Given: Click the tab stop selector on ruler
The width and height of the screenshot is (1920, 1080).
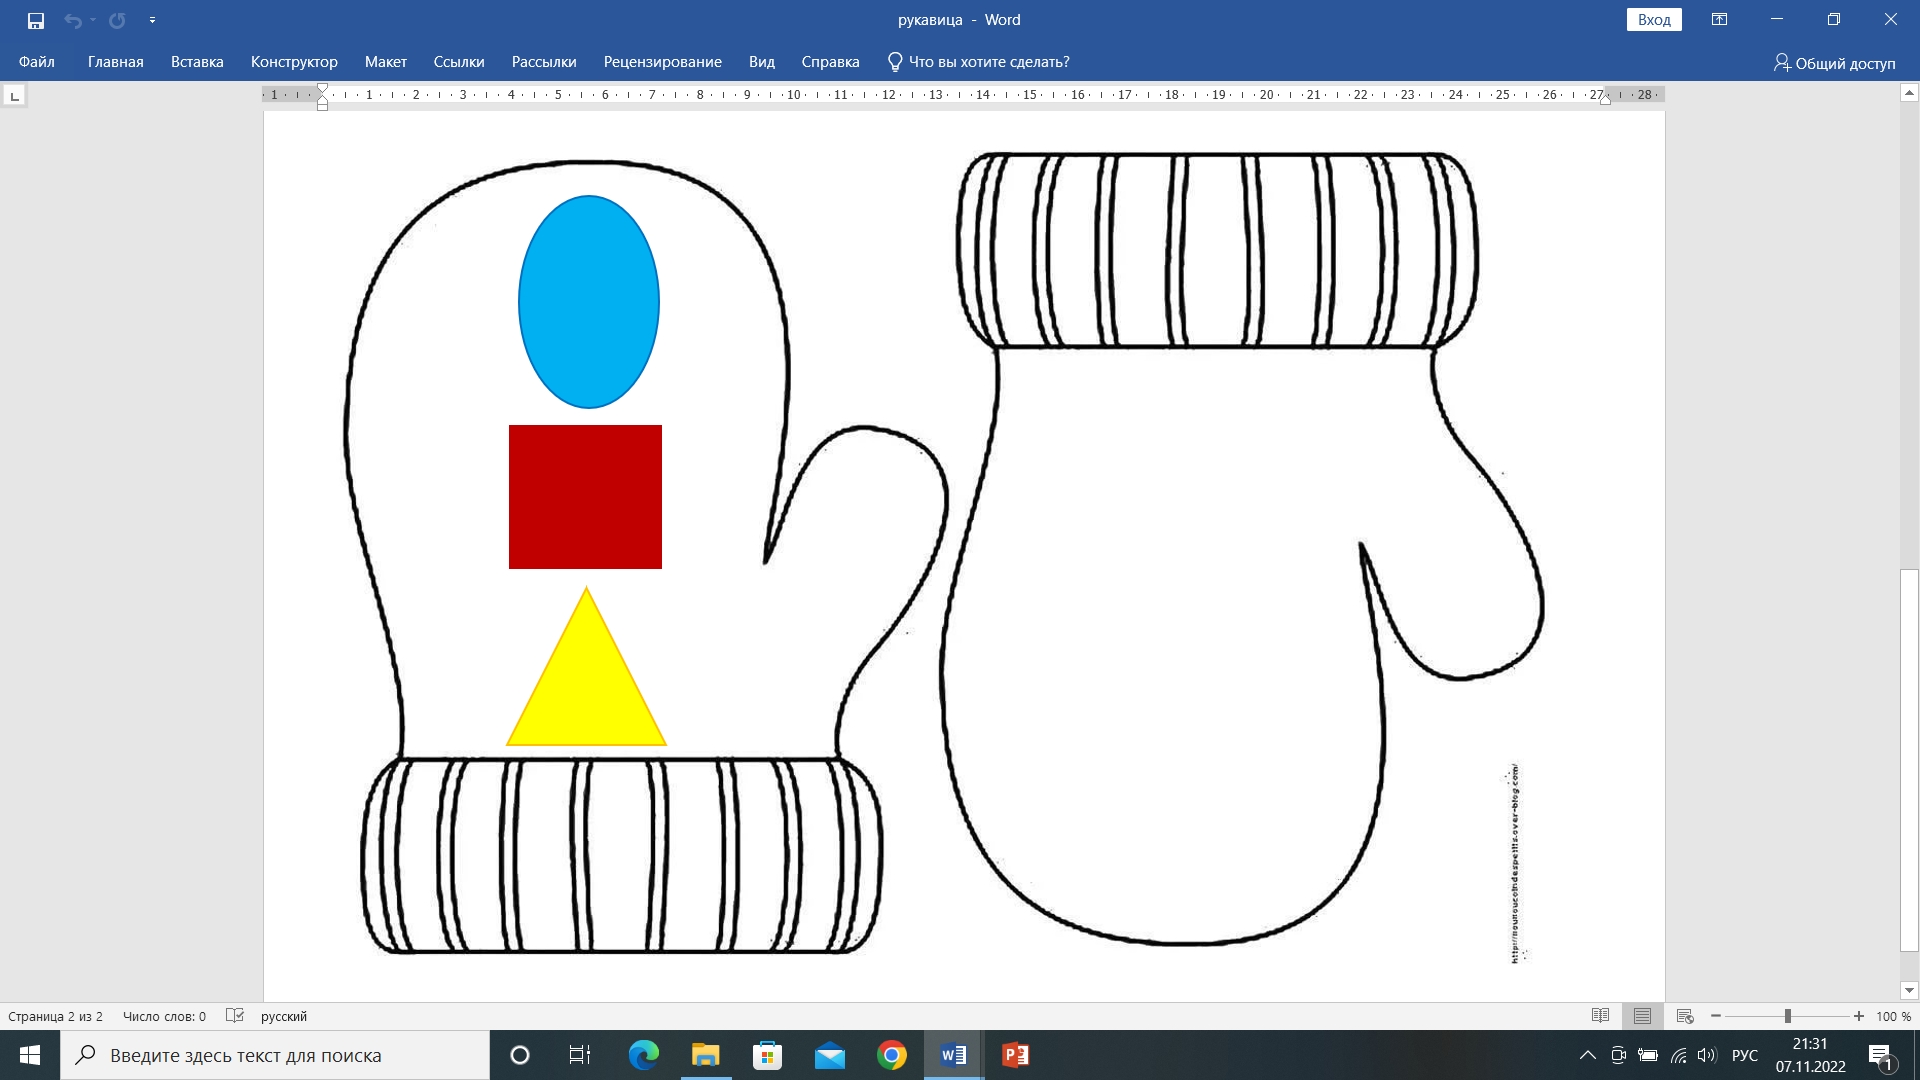Looking at the screenshot, I should (x=14, y=96).
